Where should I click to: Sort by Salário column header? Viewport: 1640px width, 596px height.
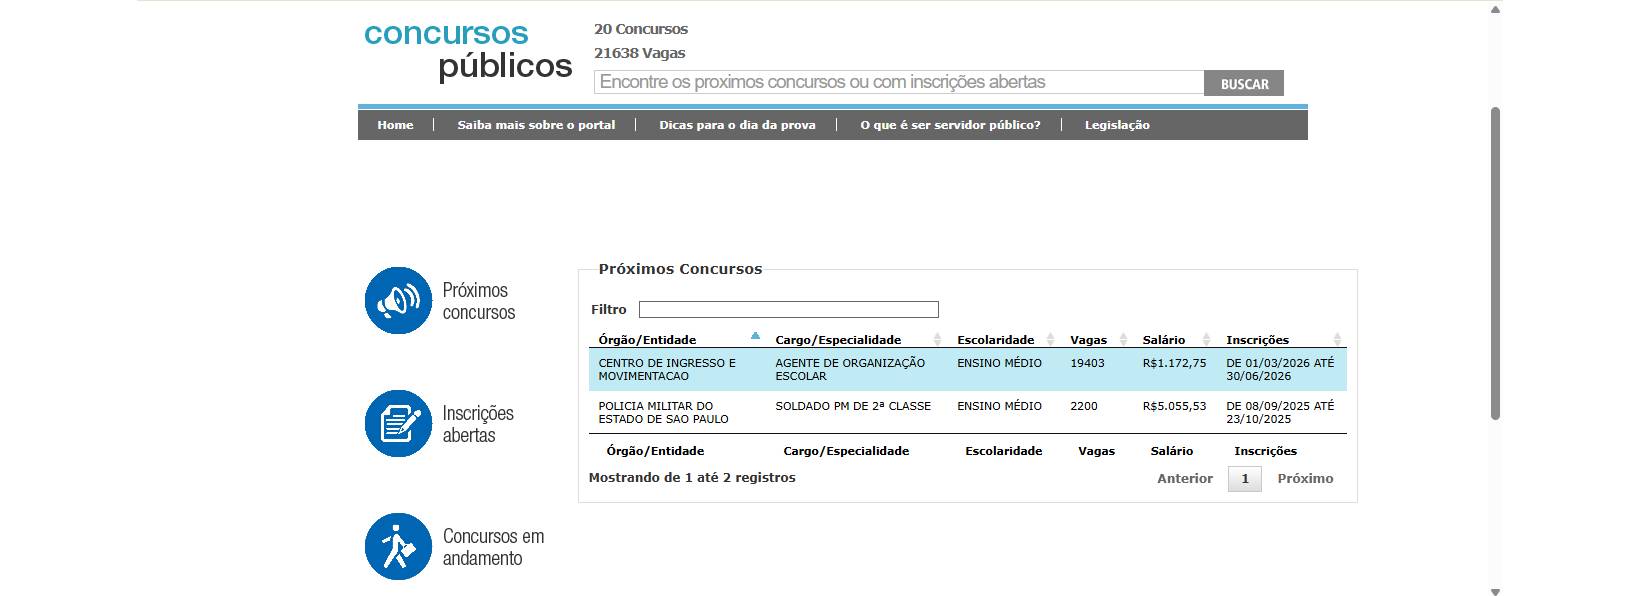pos(1163,340)
